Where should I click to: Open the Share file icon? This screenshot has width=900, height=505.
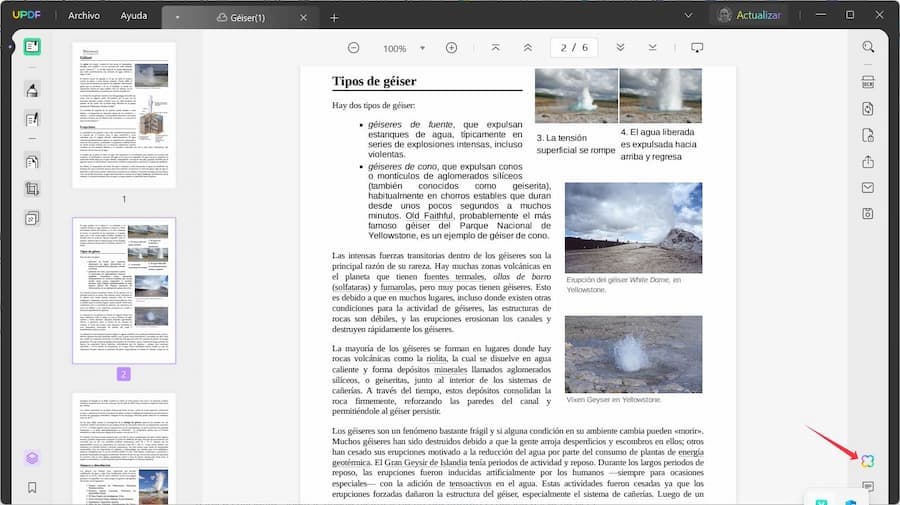(x=868, y=162)
